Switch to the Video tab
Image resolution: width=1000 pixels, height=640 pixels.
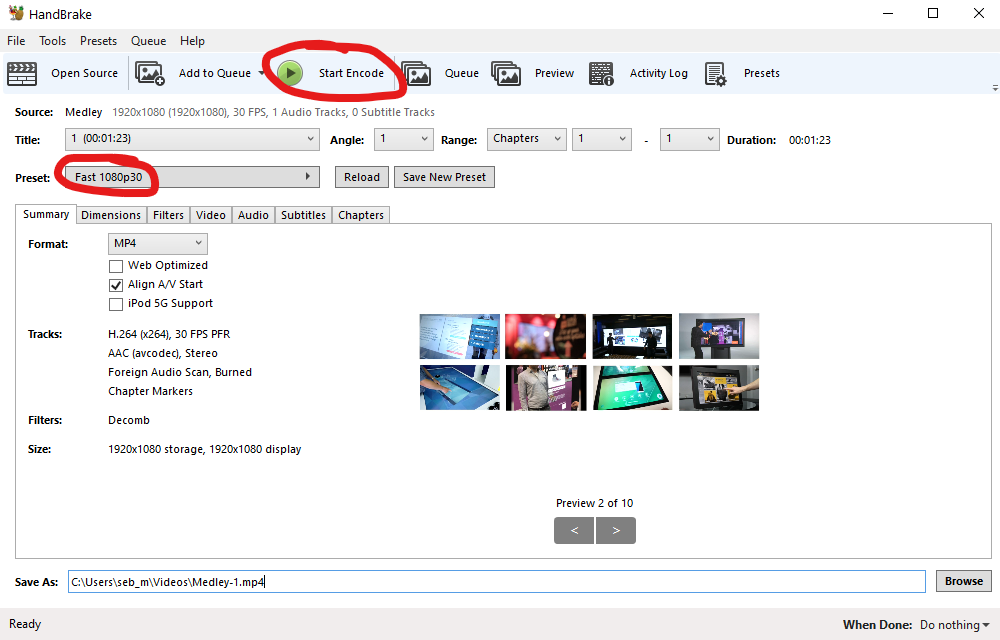(x=210, y=215)
